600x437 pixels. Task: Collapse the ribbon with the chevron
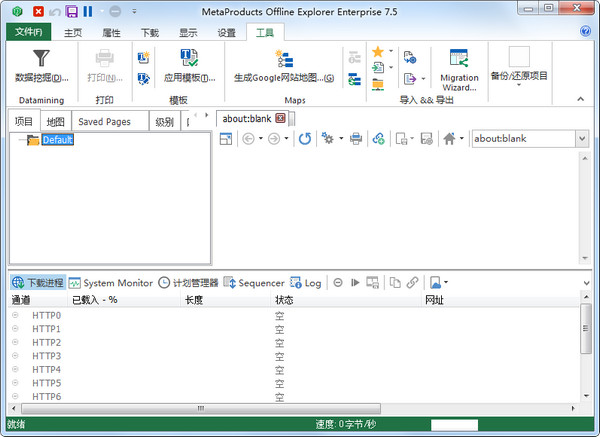pos(580,99)
